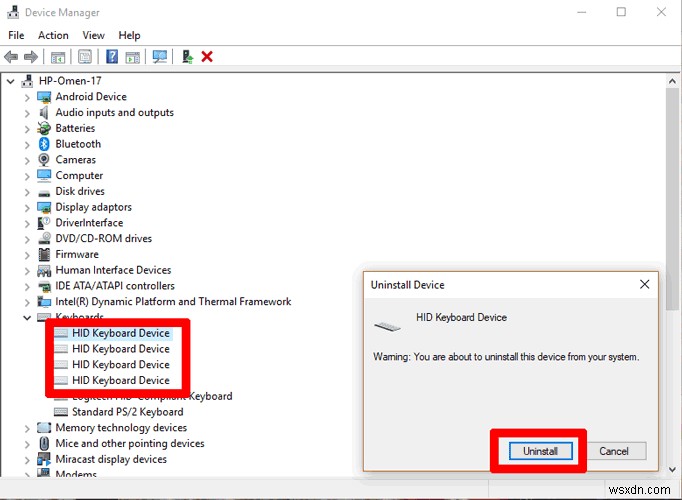Open the View menu
682x500 pixels.
pyautogui.click(x=94, y=35)
